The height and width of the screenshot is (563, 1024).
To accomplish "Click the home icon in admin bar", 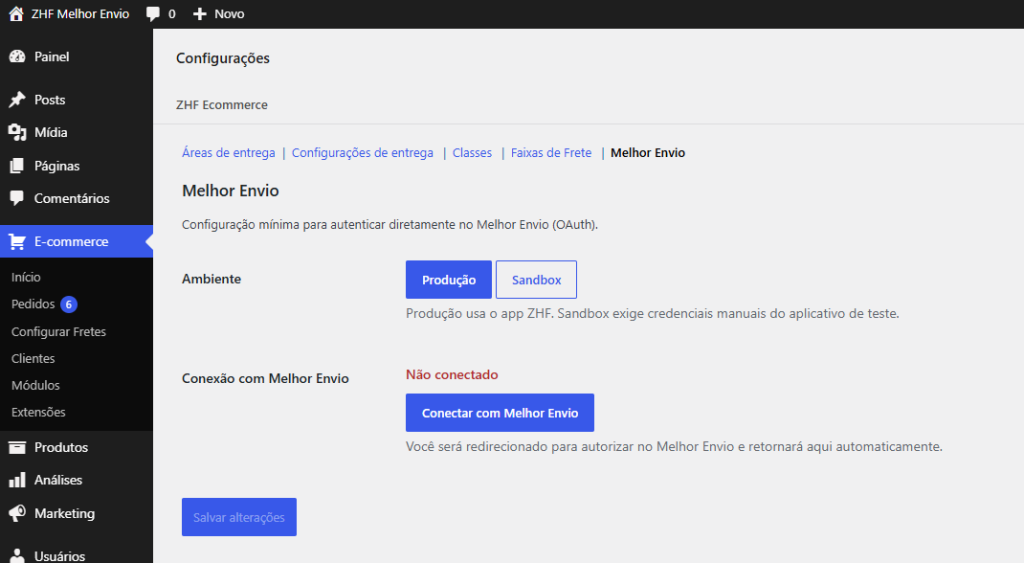I will (16, 14).
